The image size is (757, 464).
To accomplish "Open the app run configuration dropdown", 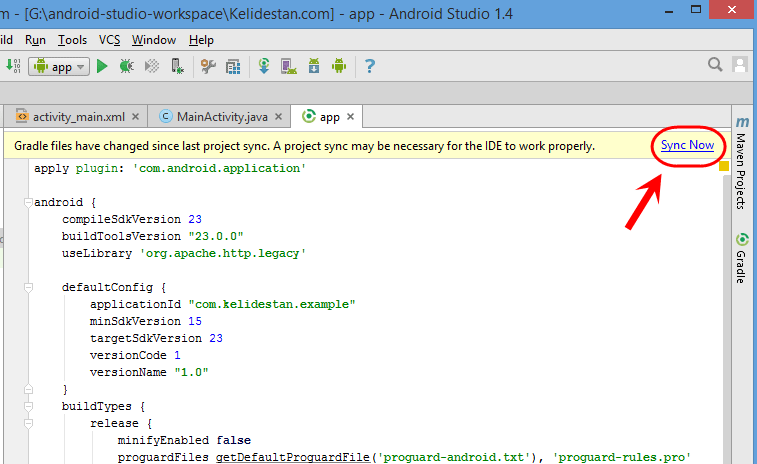I will tap(59, 67).
